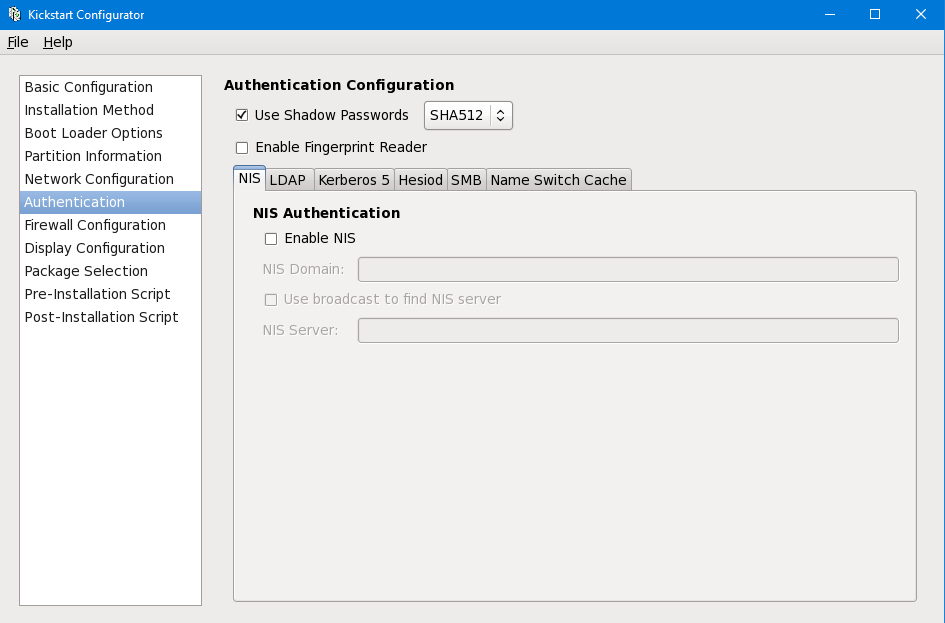Open the File menu
945x623 pixels.
click(18, 42)
